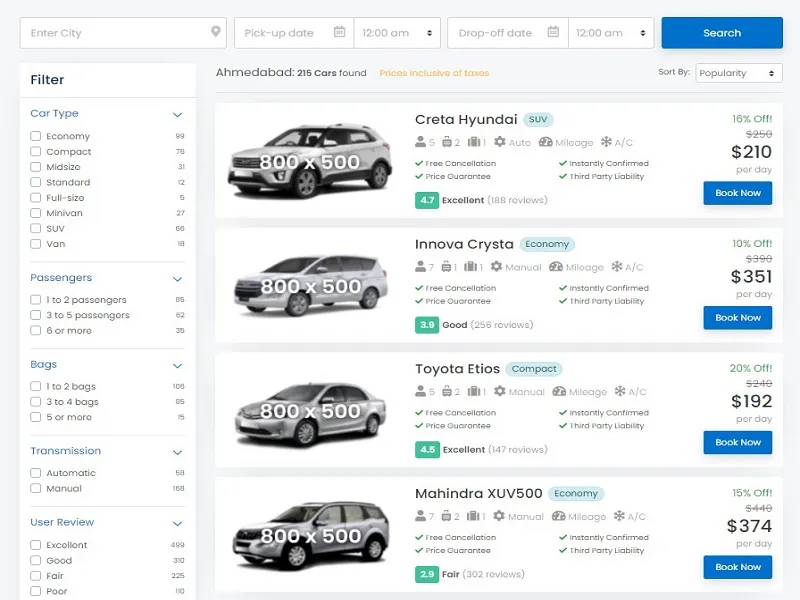Collapse the Car Type filter section
Image resolution: width=800 pixels, height=600 pixels.
point(177,114)
